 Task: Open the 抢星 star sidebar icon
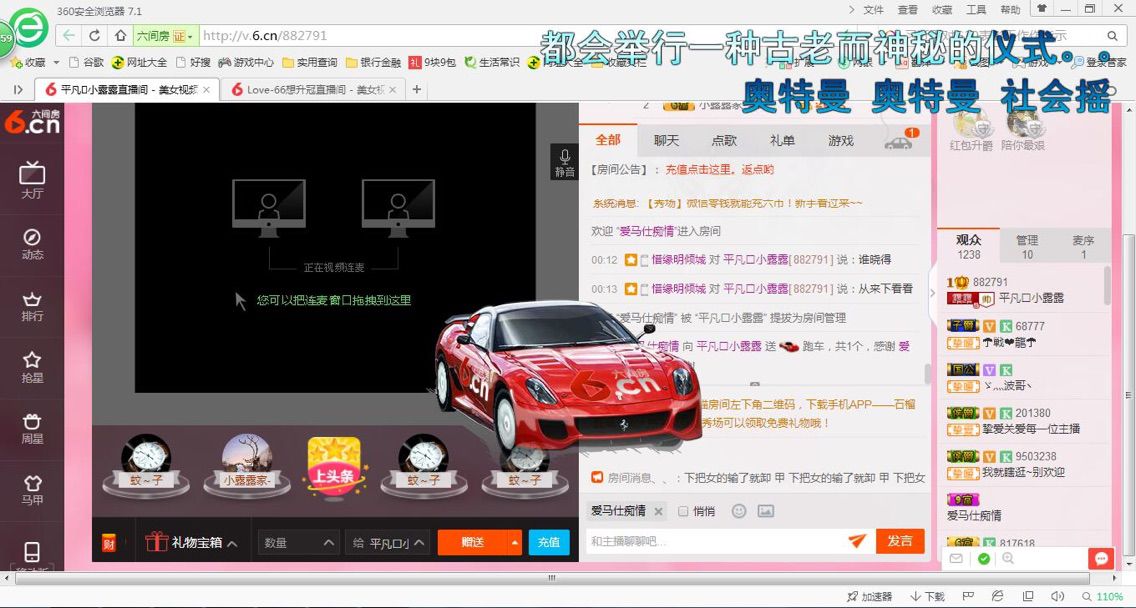click(32, 368)
